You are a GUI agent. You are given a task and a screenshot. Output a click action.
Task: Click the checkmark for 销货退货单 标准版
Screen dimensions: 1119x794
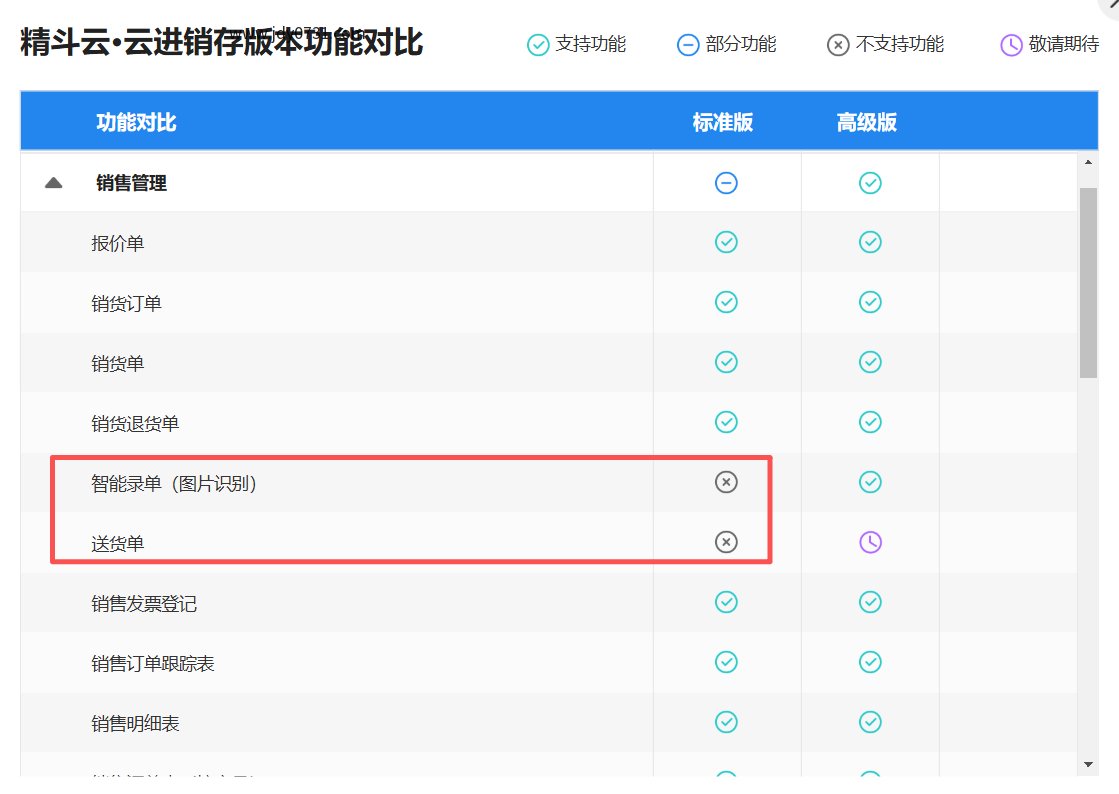tap(726, 422)
